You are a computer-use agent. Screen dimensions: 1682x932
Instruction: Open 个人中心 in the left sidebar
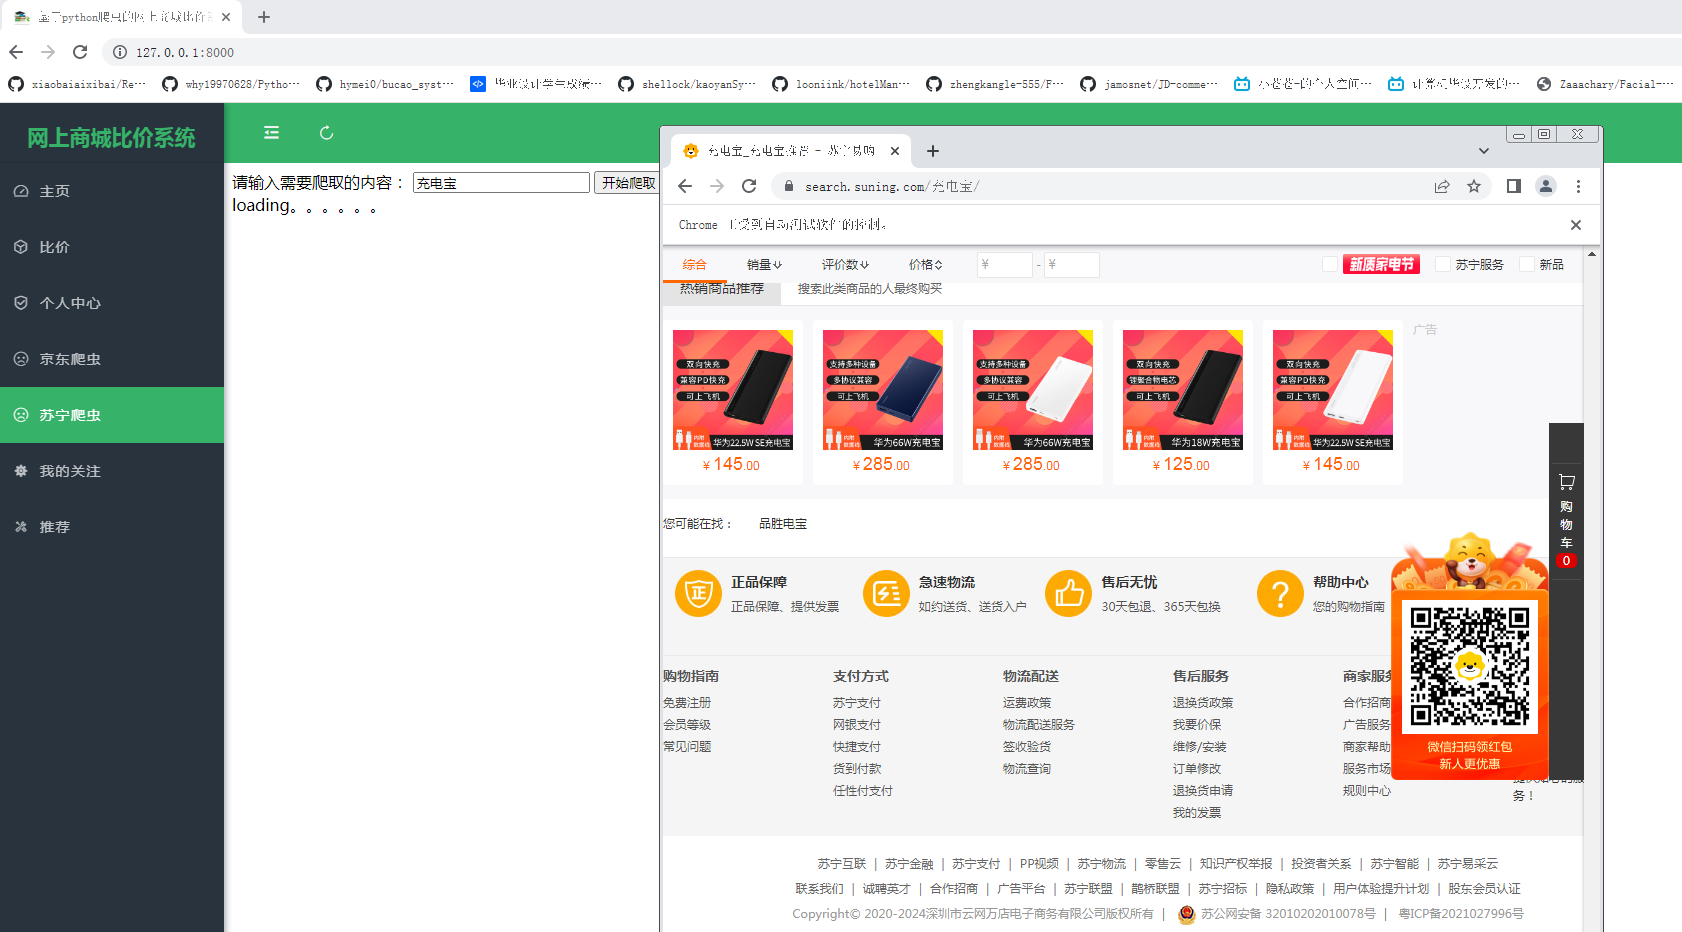pyautogui.click(x=112, y=303)
